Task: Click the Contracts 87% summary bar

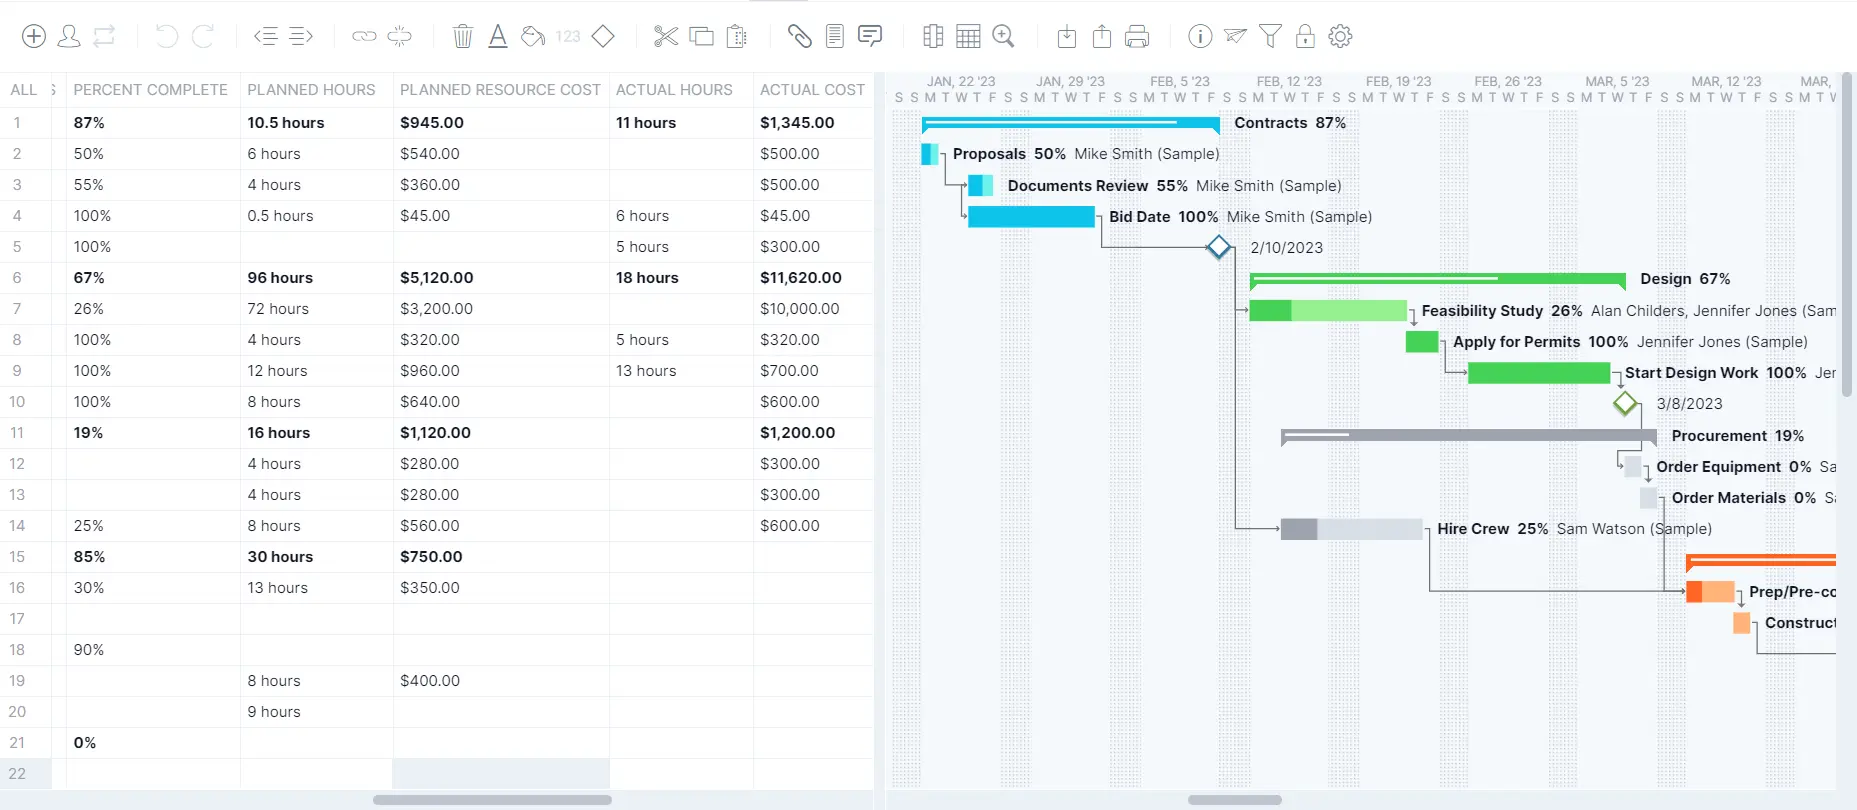Action: point(1070,124)
